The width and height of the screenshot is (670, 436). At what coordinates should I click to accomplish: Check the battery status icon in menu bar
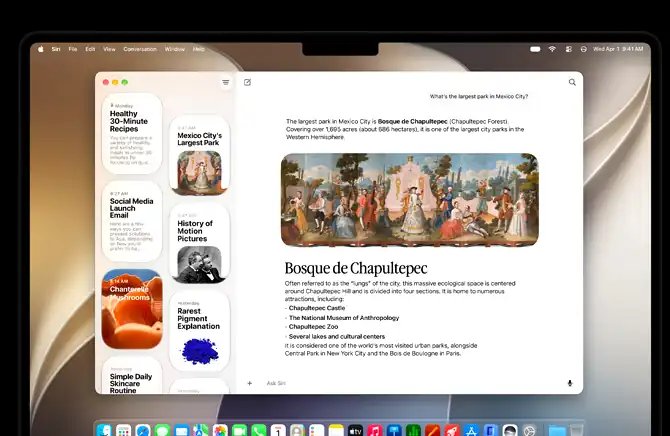pyautogui.click(x=535, y=49)
